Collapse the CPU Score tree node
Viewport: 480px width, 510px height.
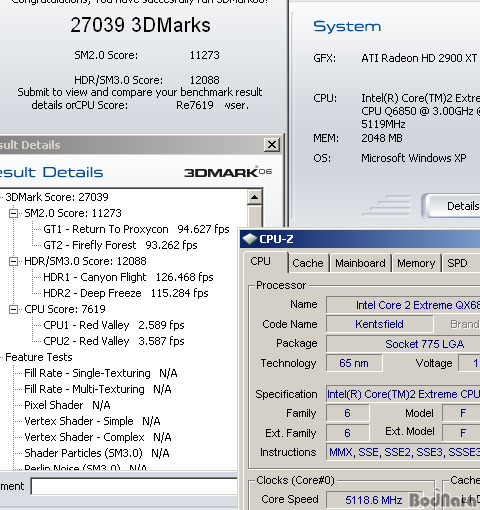coord(13,309)
